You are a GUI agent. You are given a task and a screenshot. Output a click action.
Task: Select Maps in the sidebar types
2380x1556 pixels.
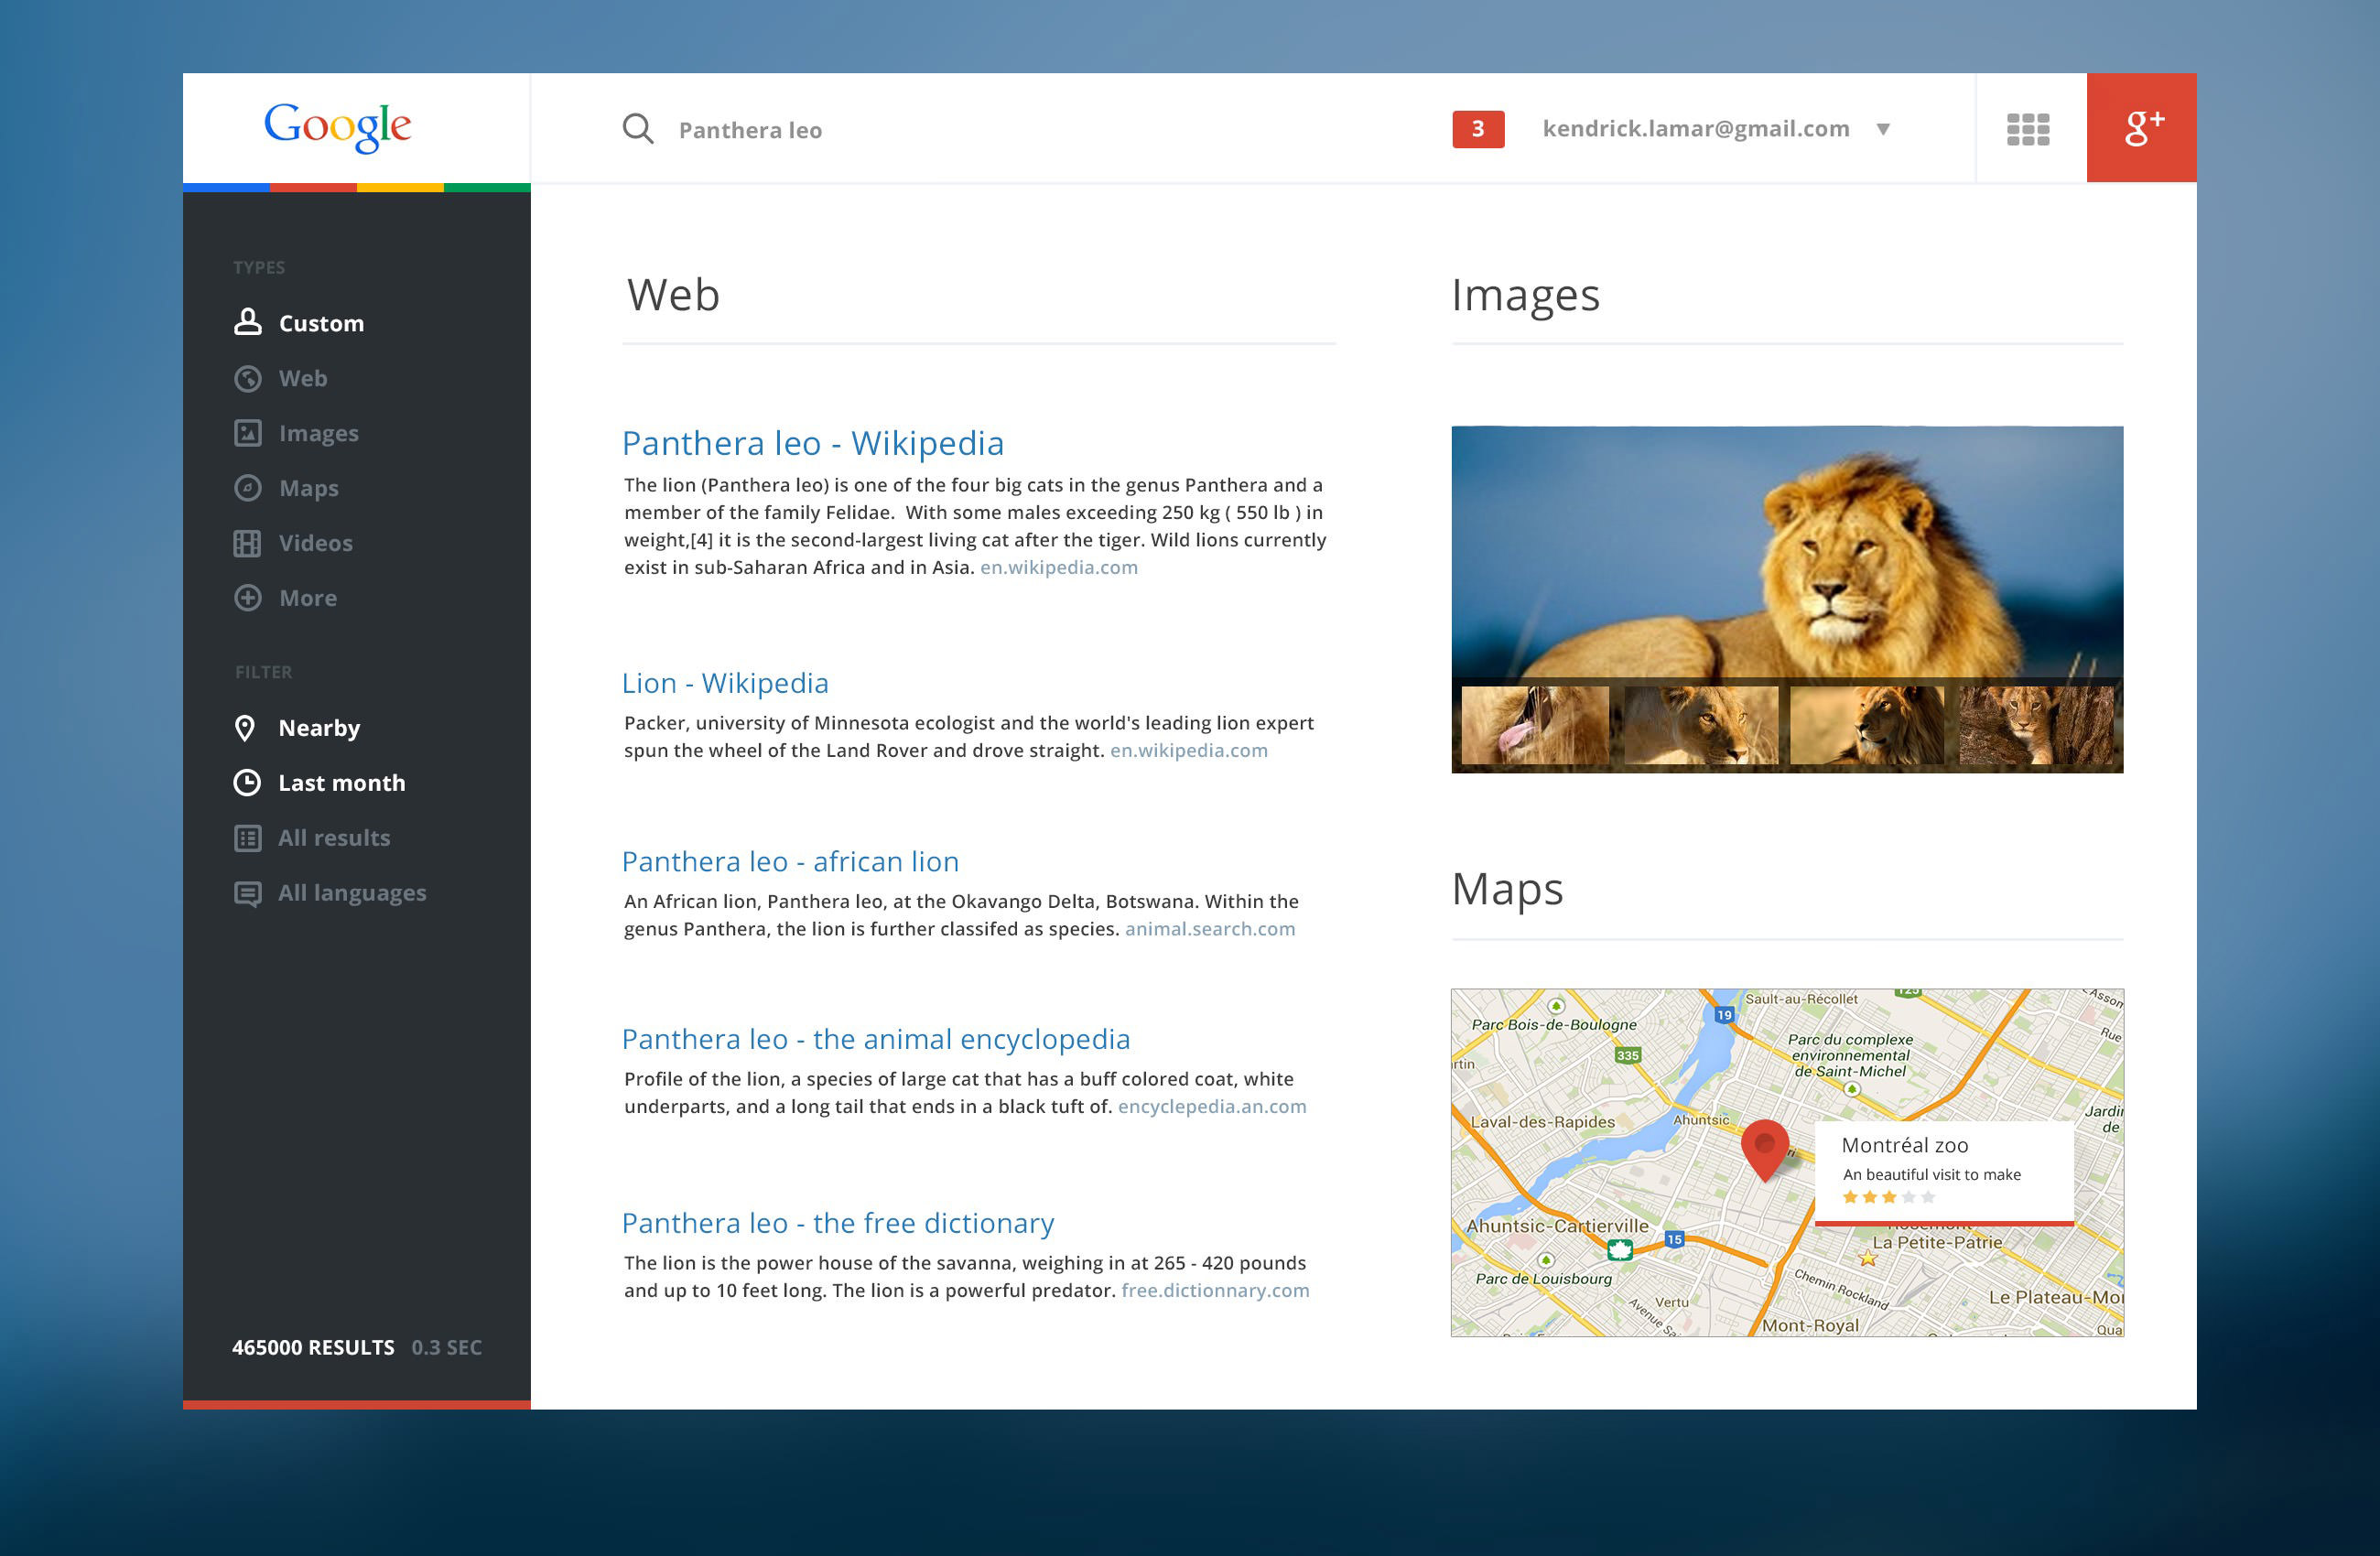(x=286, y=488)
